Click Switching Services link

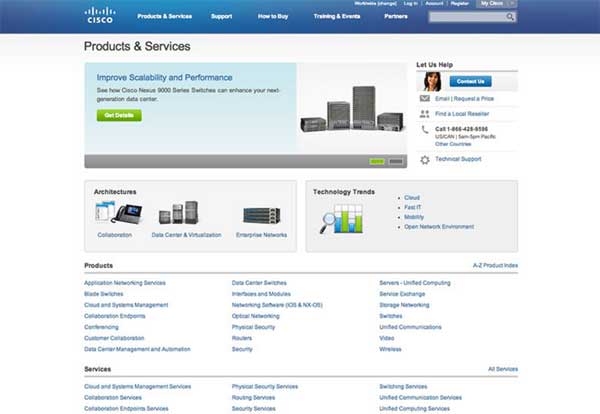[x=403, y=387]
